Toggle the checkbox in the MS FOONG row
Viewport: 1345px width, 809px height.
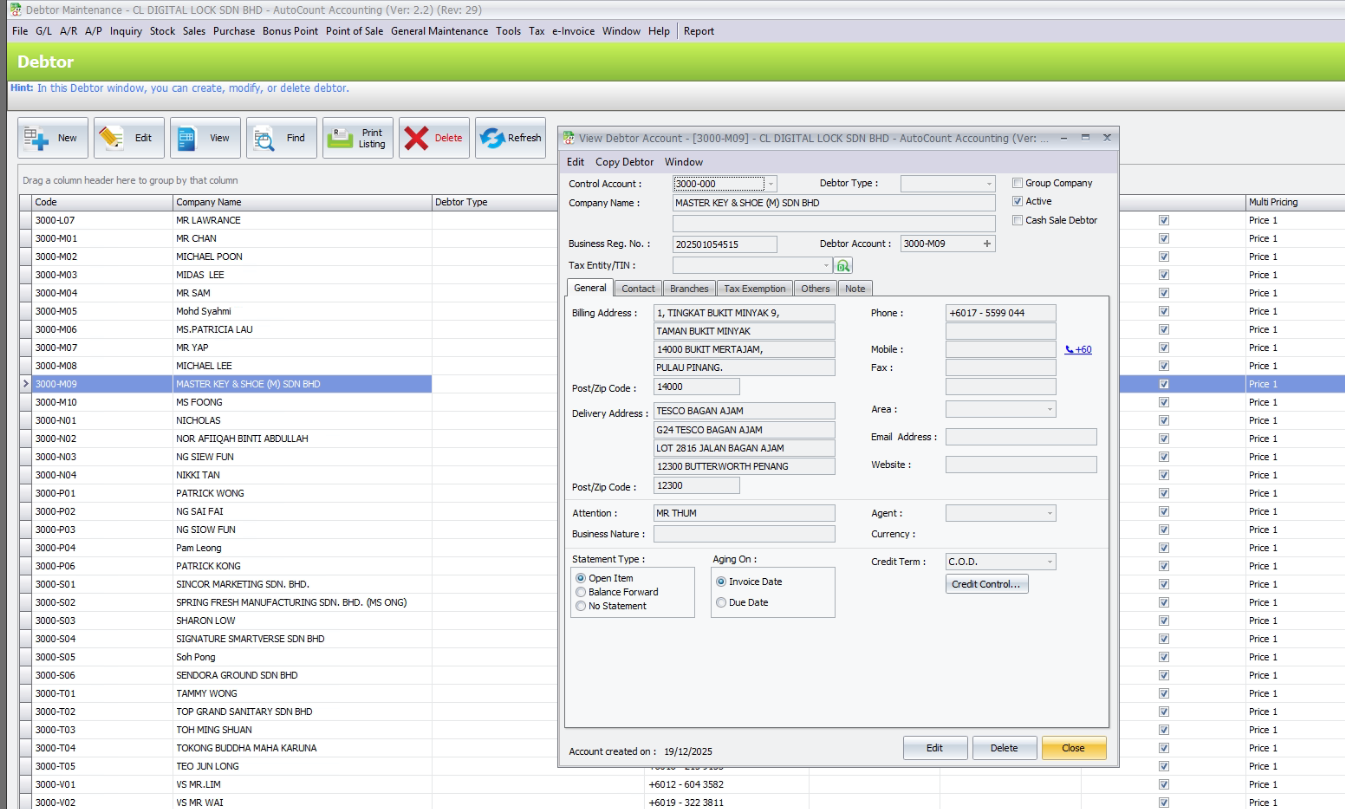[1163, 402]
